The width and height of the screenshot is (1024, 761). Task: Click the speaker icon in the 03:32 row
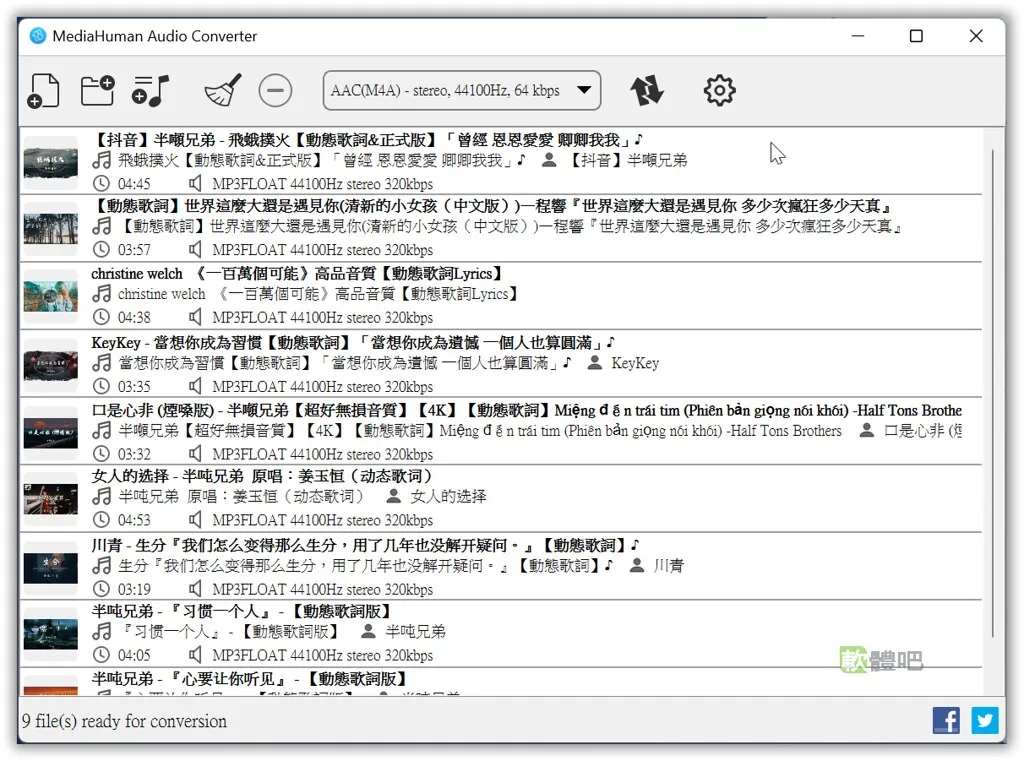click(195, 453)
